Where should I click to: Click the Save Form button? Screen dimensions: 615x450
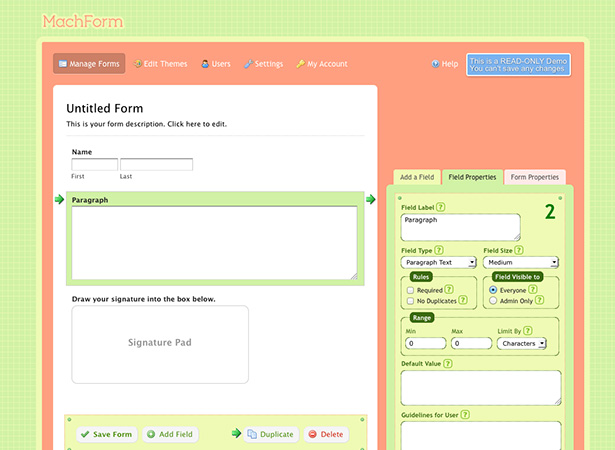click(107, 434)
